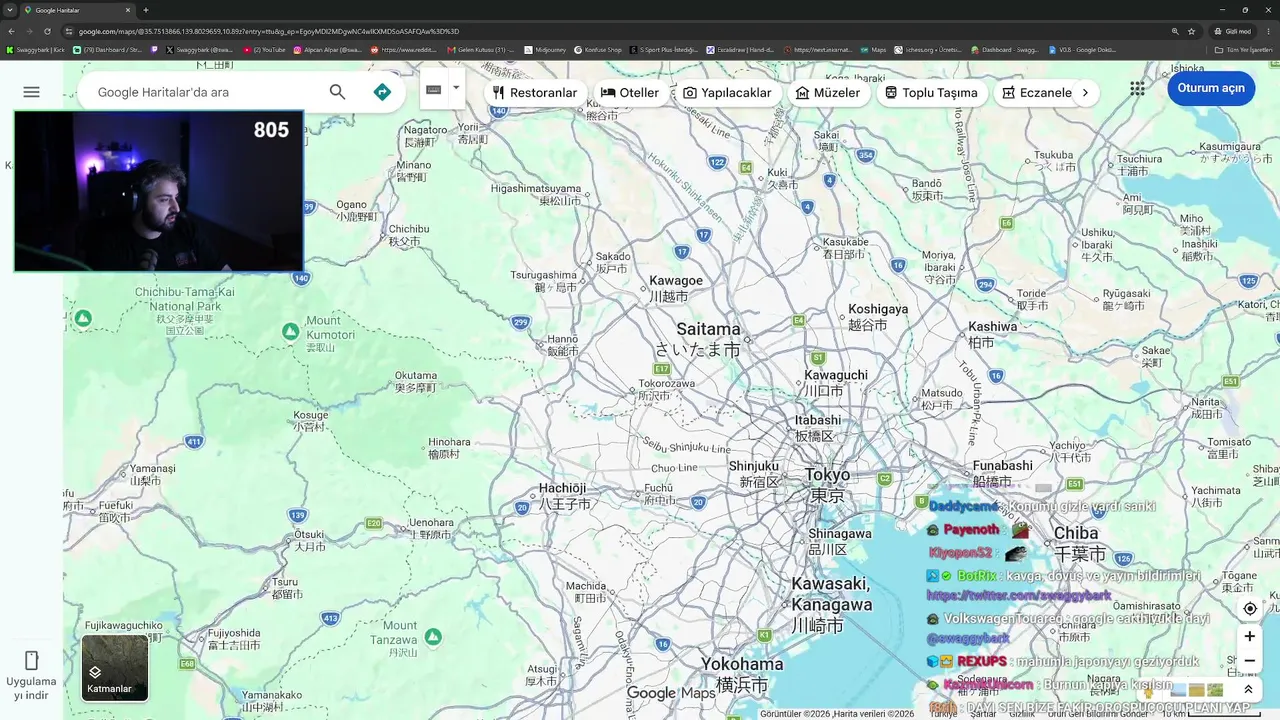Open directions with the blue arrow icon
The height and width of the screenshot is (720, 1280).
coord(382,92)
